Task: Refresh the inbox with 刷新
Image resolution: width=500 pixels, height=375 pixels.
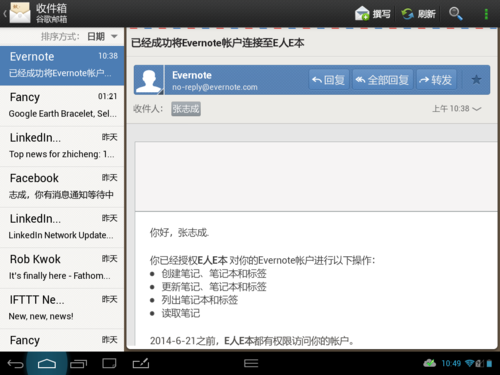Action: coord(418,14)
